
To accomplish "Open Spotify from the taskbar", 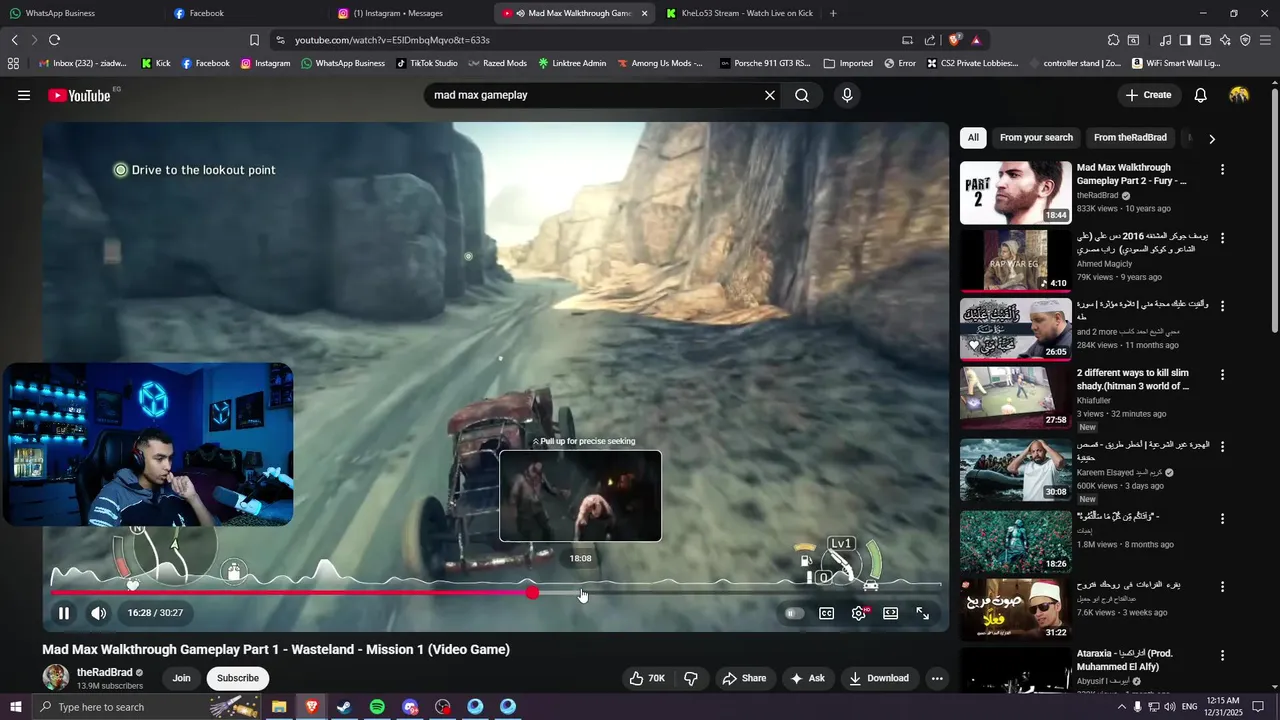I will pyautogui.click(x=377, y=707).
